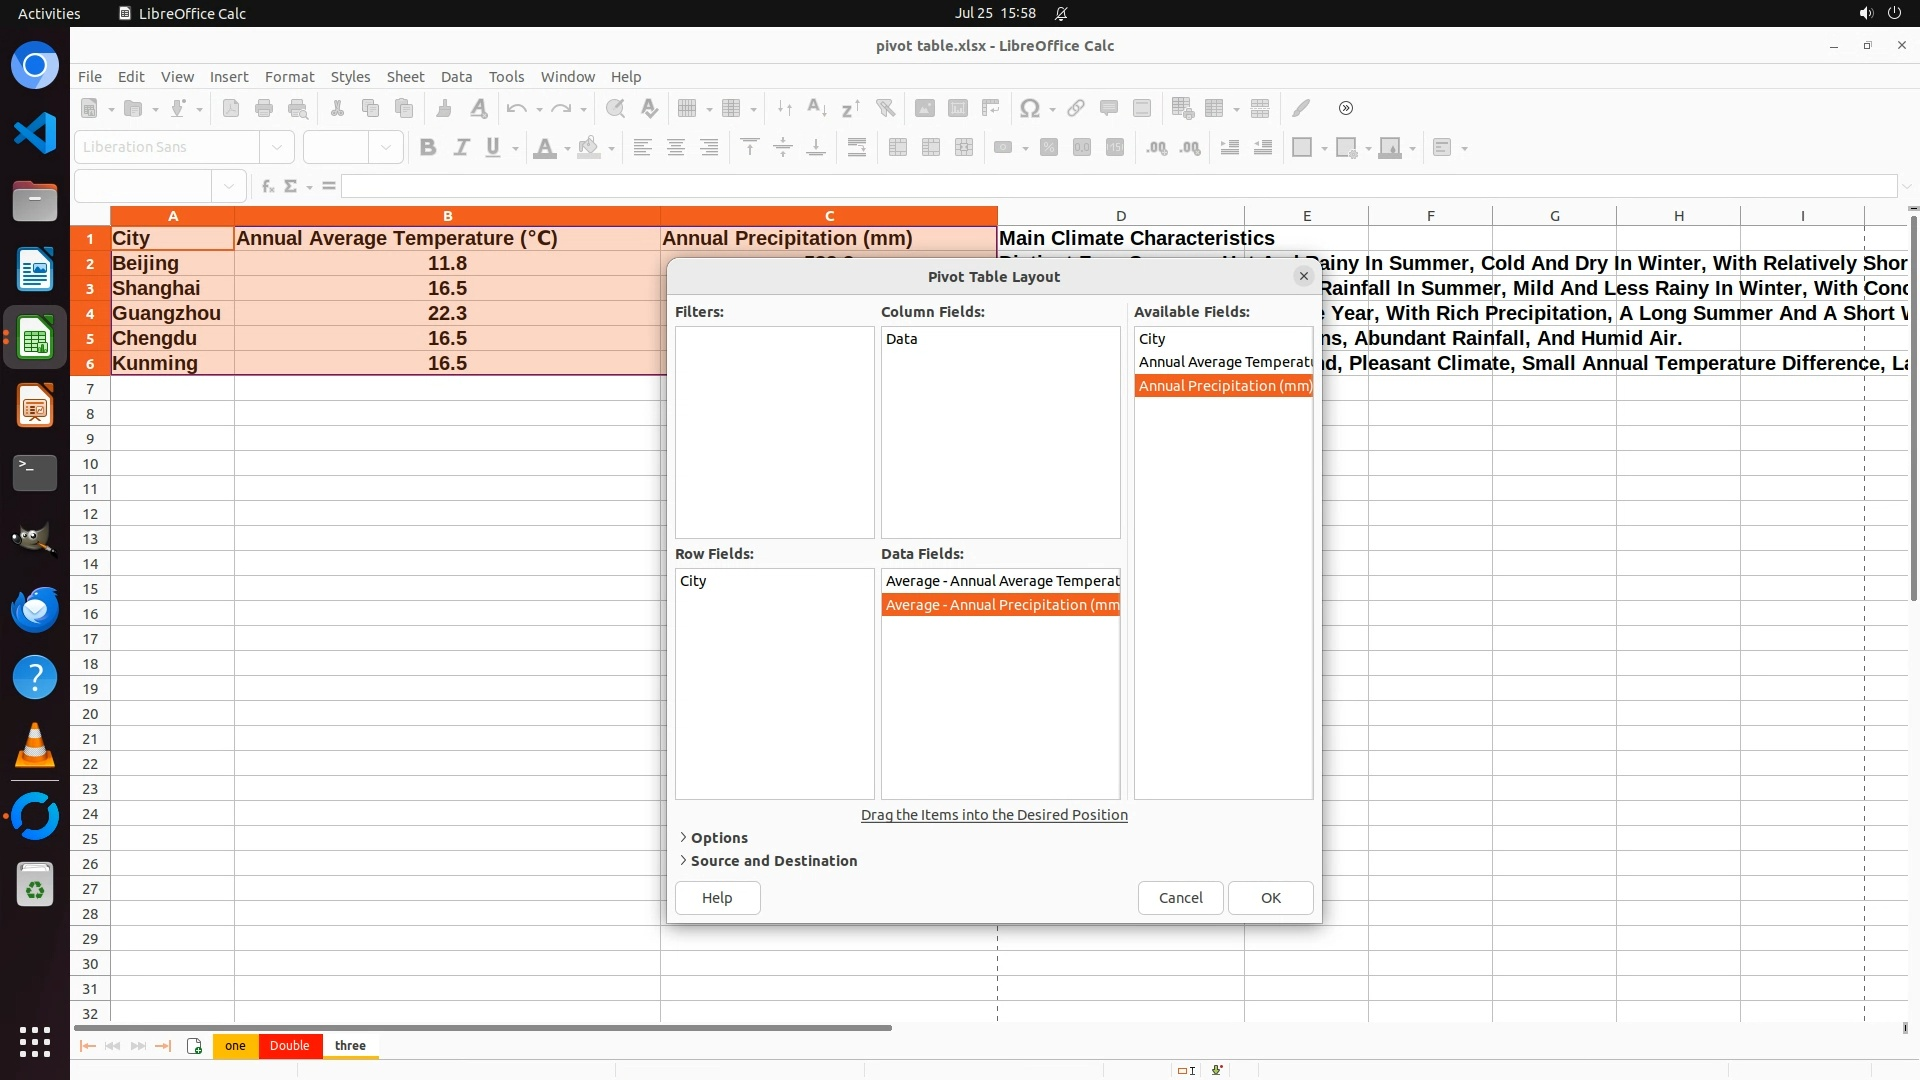Image resolution: width=1920 pixels, height=1080 pixels.
Task: Click the Italic formatting icon
Action: click(461, 148)
